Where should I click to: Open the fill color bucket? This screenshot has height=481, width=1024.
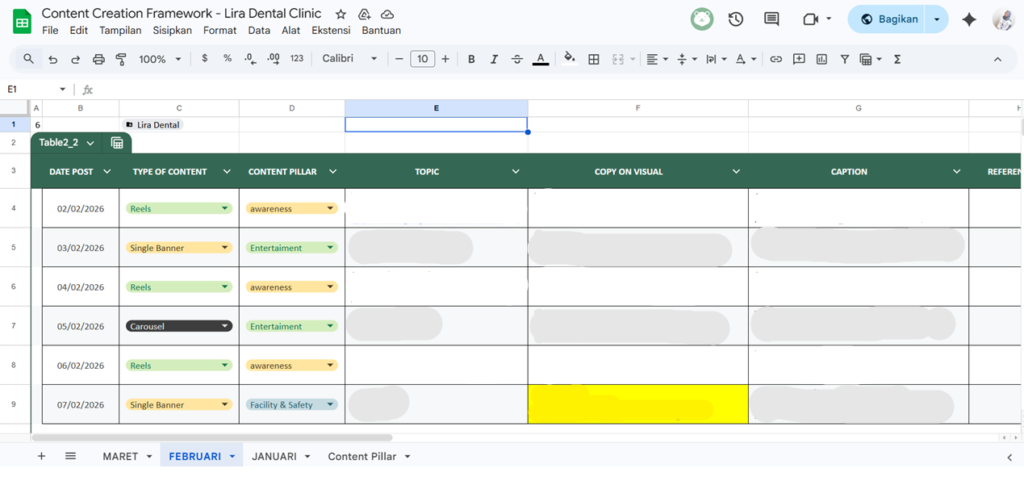(570, 59)
